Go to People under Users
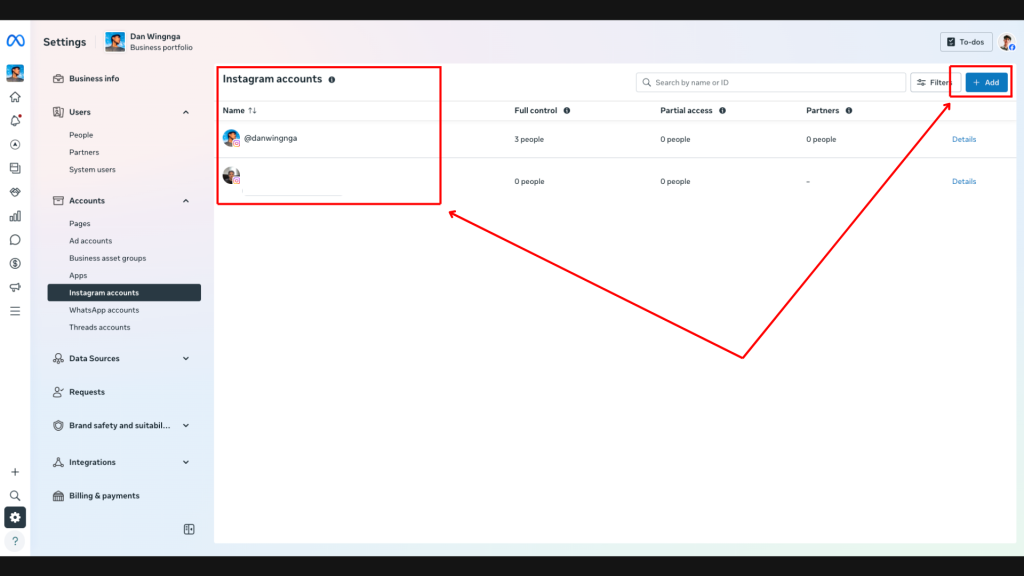This screenshot has height=576, width=1024. (81, 135)
